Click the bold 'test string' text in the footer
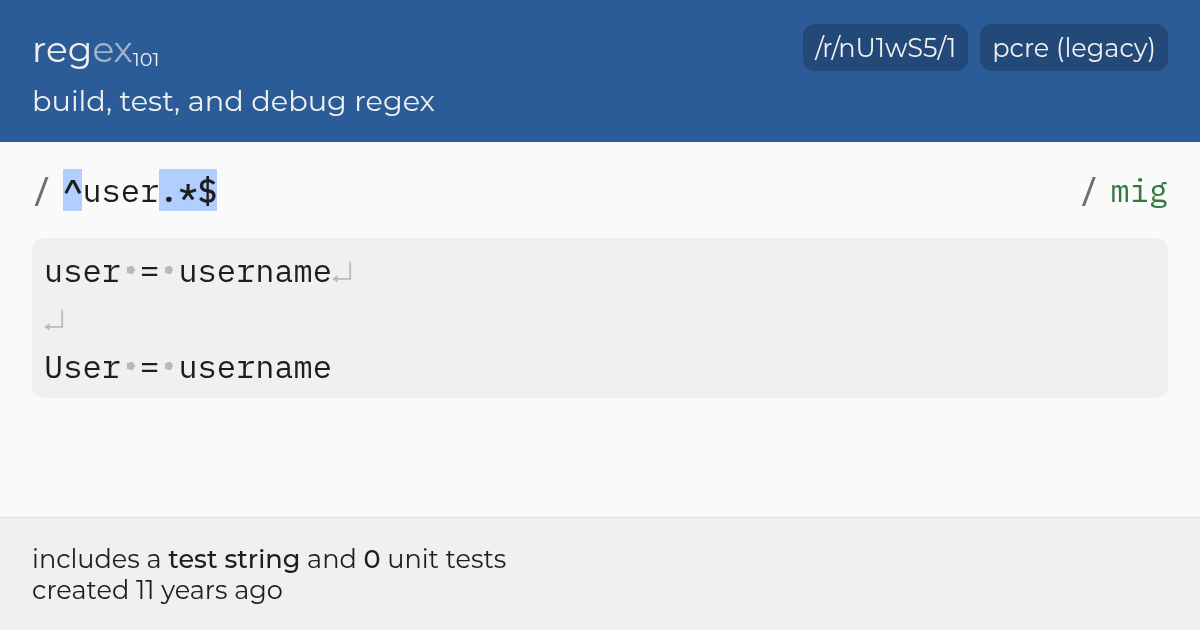The width and height of the screenshot is (1200, 630). click(234, 559)
